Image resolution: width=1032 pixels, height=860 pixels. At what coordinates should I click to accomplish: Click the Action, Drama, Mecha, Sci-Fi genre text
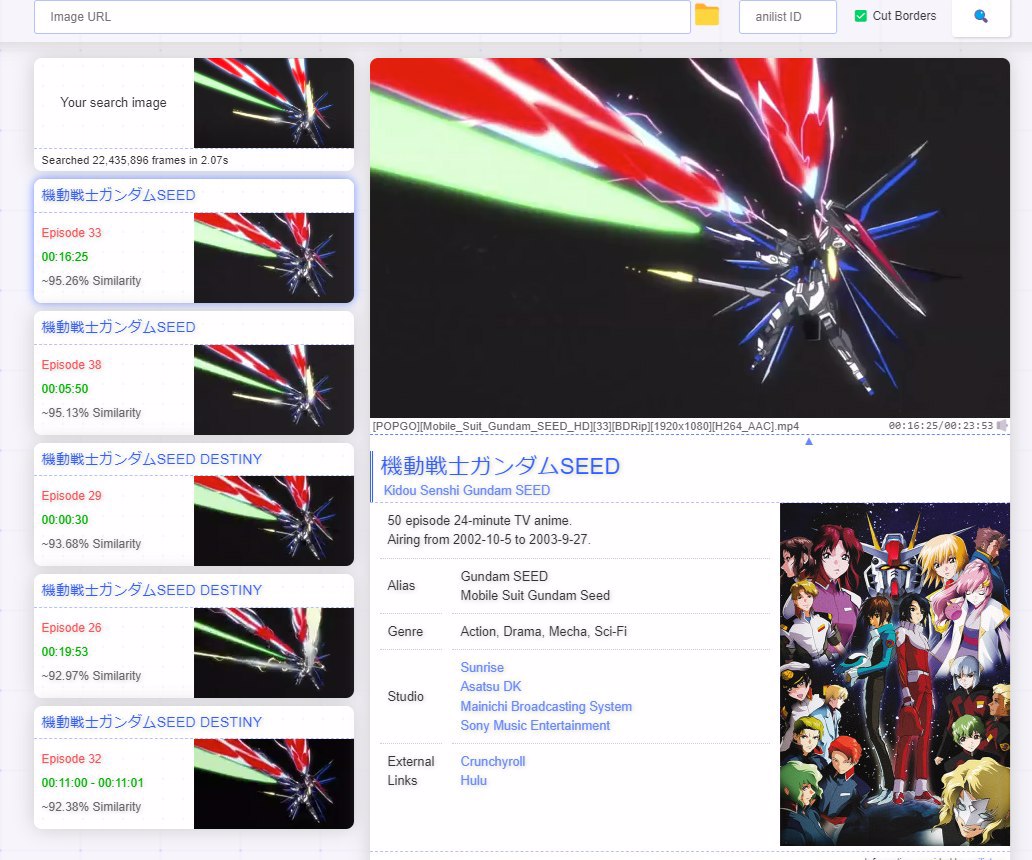[544, 632]
